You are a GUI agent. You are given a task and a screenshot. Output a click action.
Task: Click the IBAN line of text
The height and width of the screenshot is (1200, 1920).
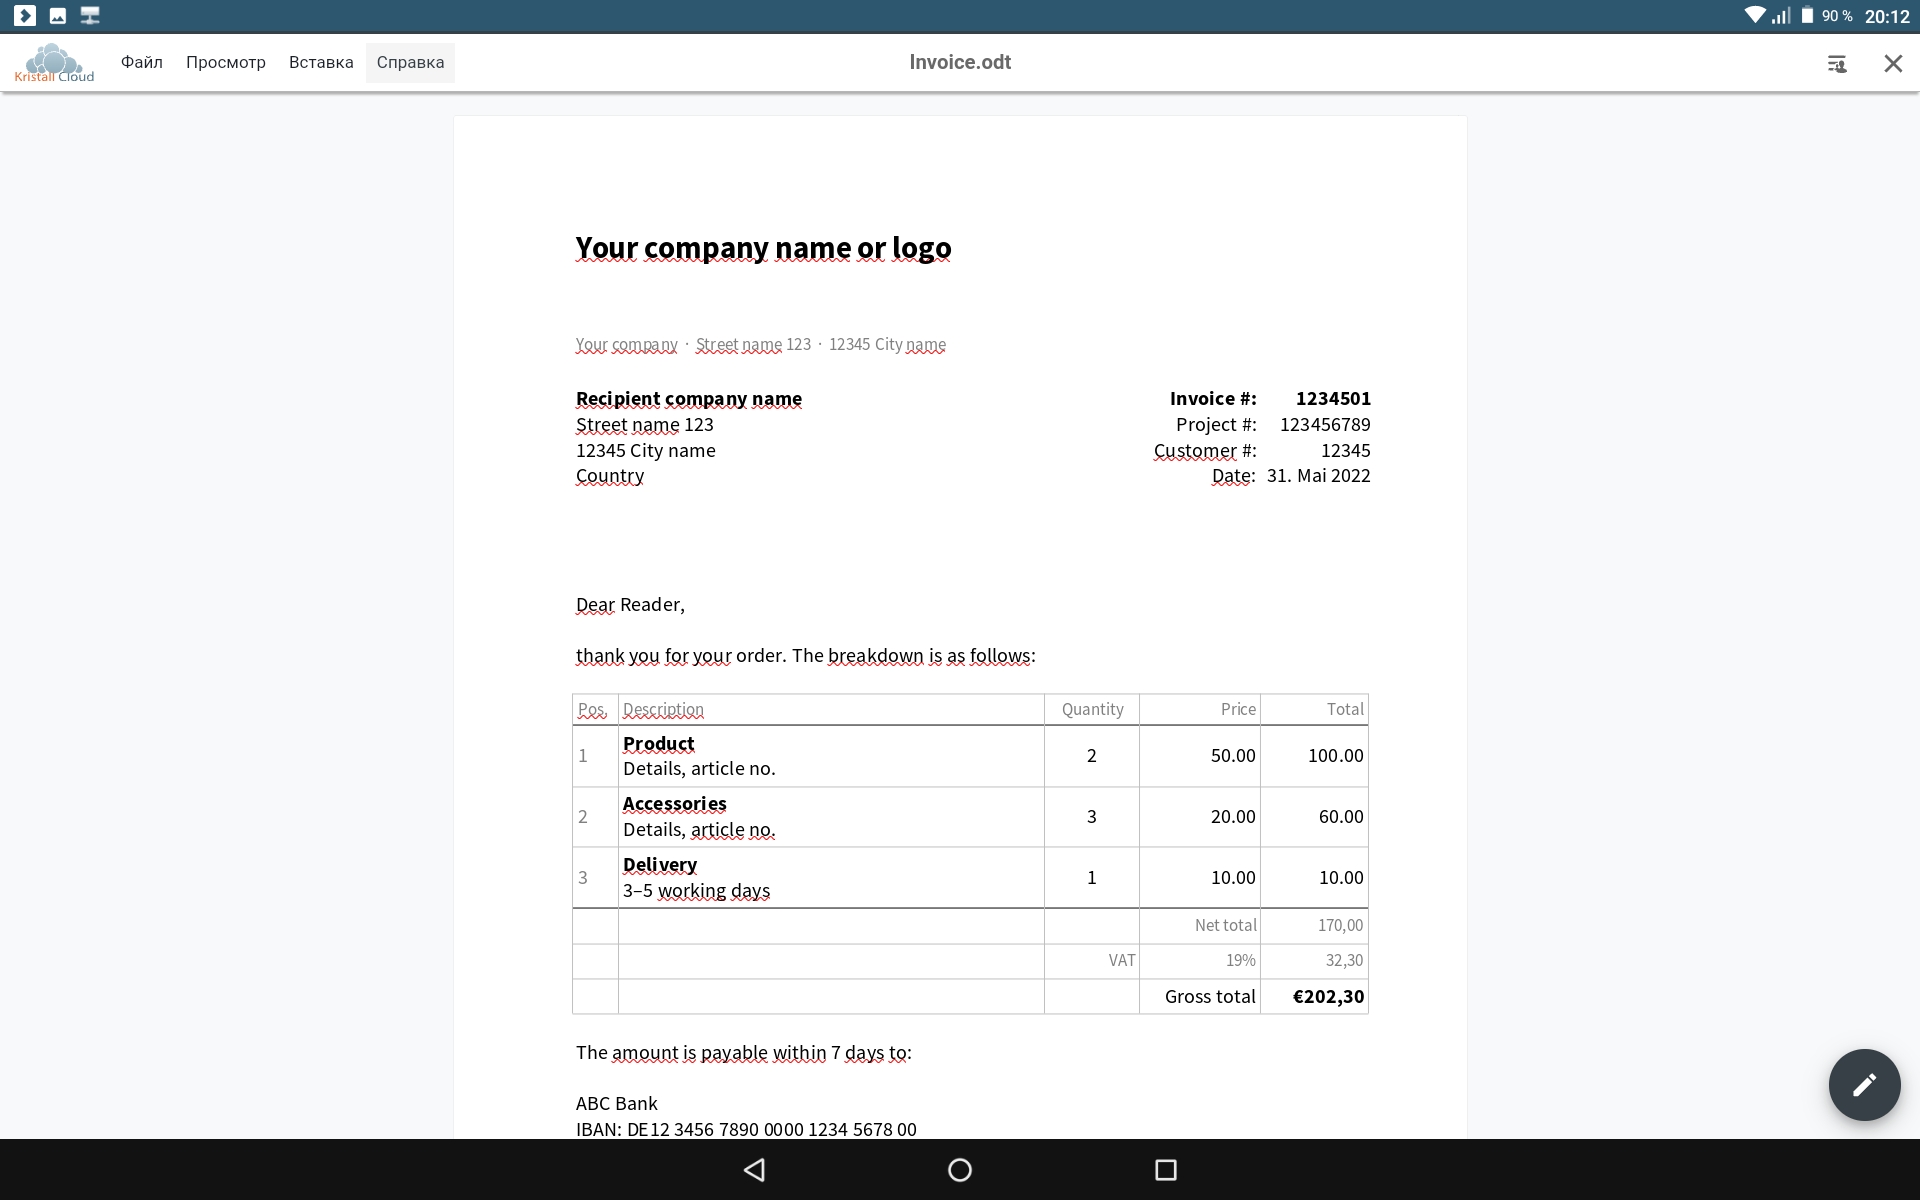pos(746,1130)
